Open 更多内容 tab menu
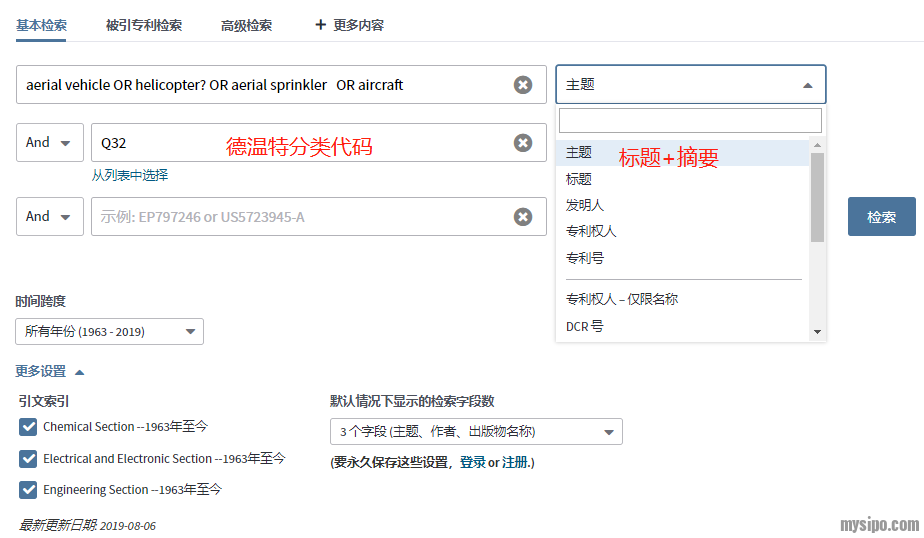Viewport: 924px width, 538px height. (358, 25)
